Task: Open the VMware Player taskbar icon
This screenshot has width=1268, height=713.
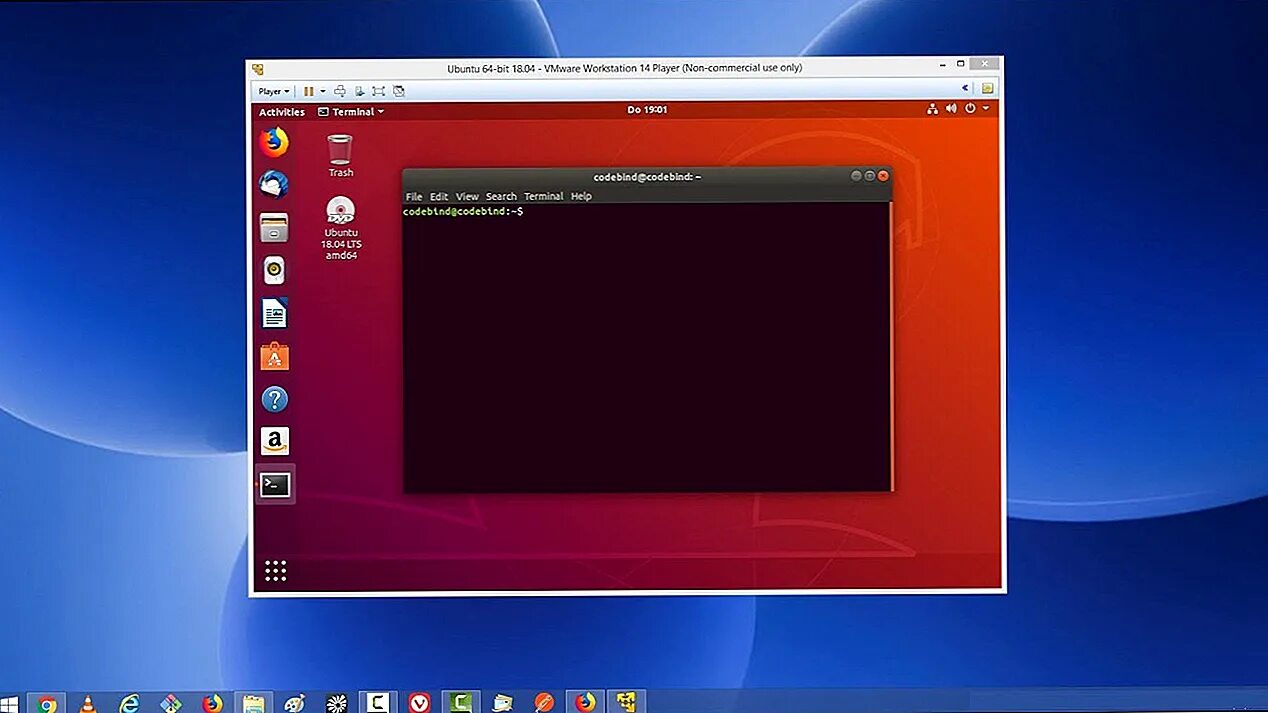Action: click(626, 703)
